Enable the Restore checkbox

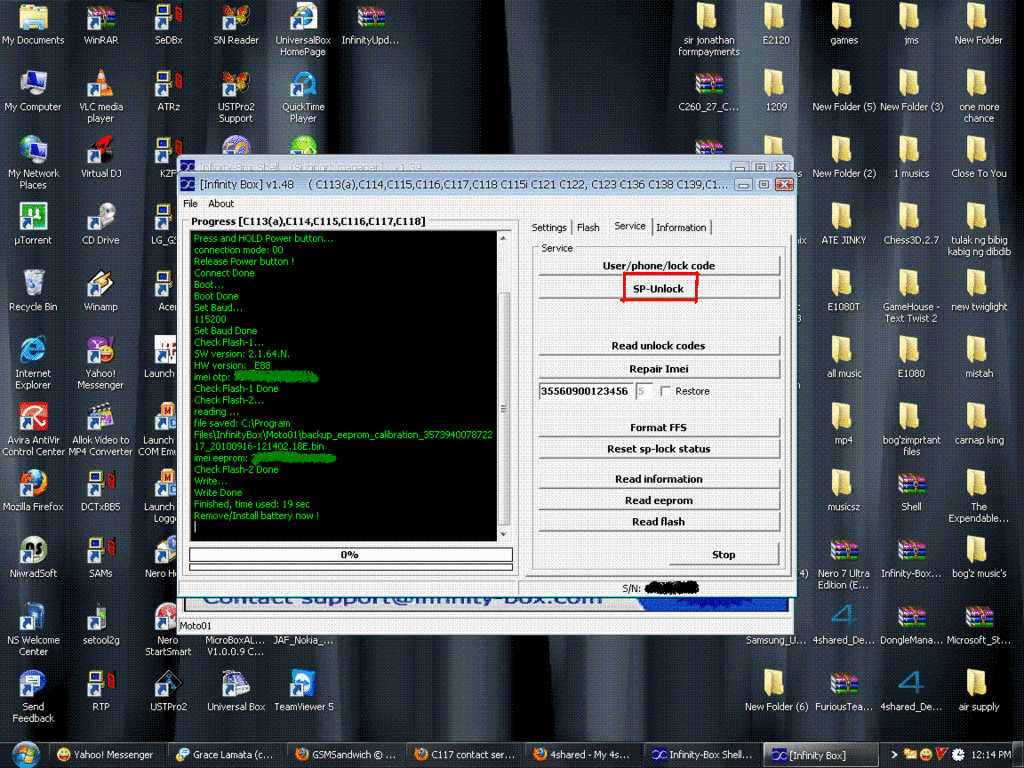click(666, 391)
